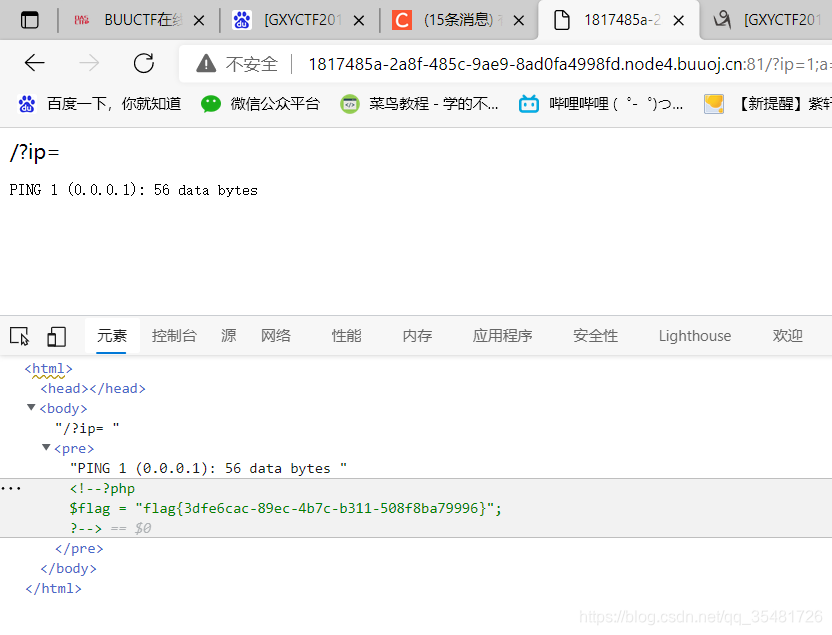This screenshot has width=832, height=635.
Task: Close the (15条消息) tab
Action: click(519, 21)
